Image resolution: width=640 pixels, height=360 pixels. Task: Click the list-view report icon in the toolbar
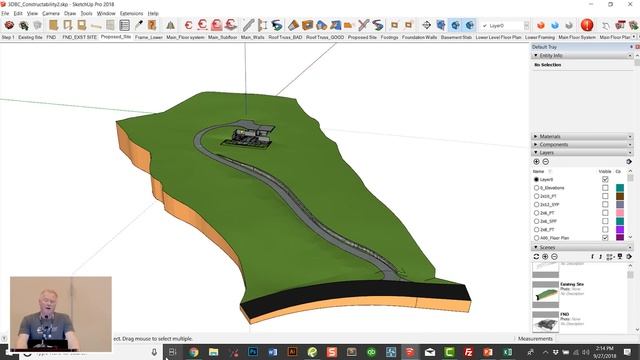(x=124, y=25)
